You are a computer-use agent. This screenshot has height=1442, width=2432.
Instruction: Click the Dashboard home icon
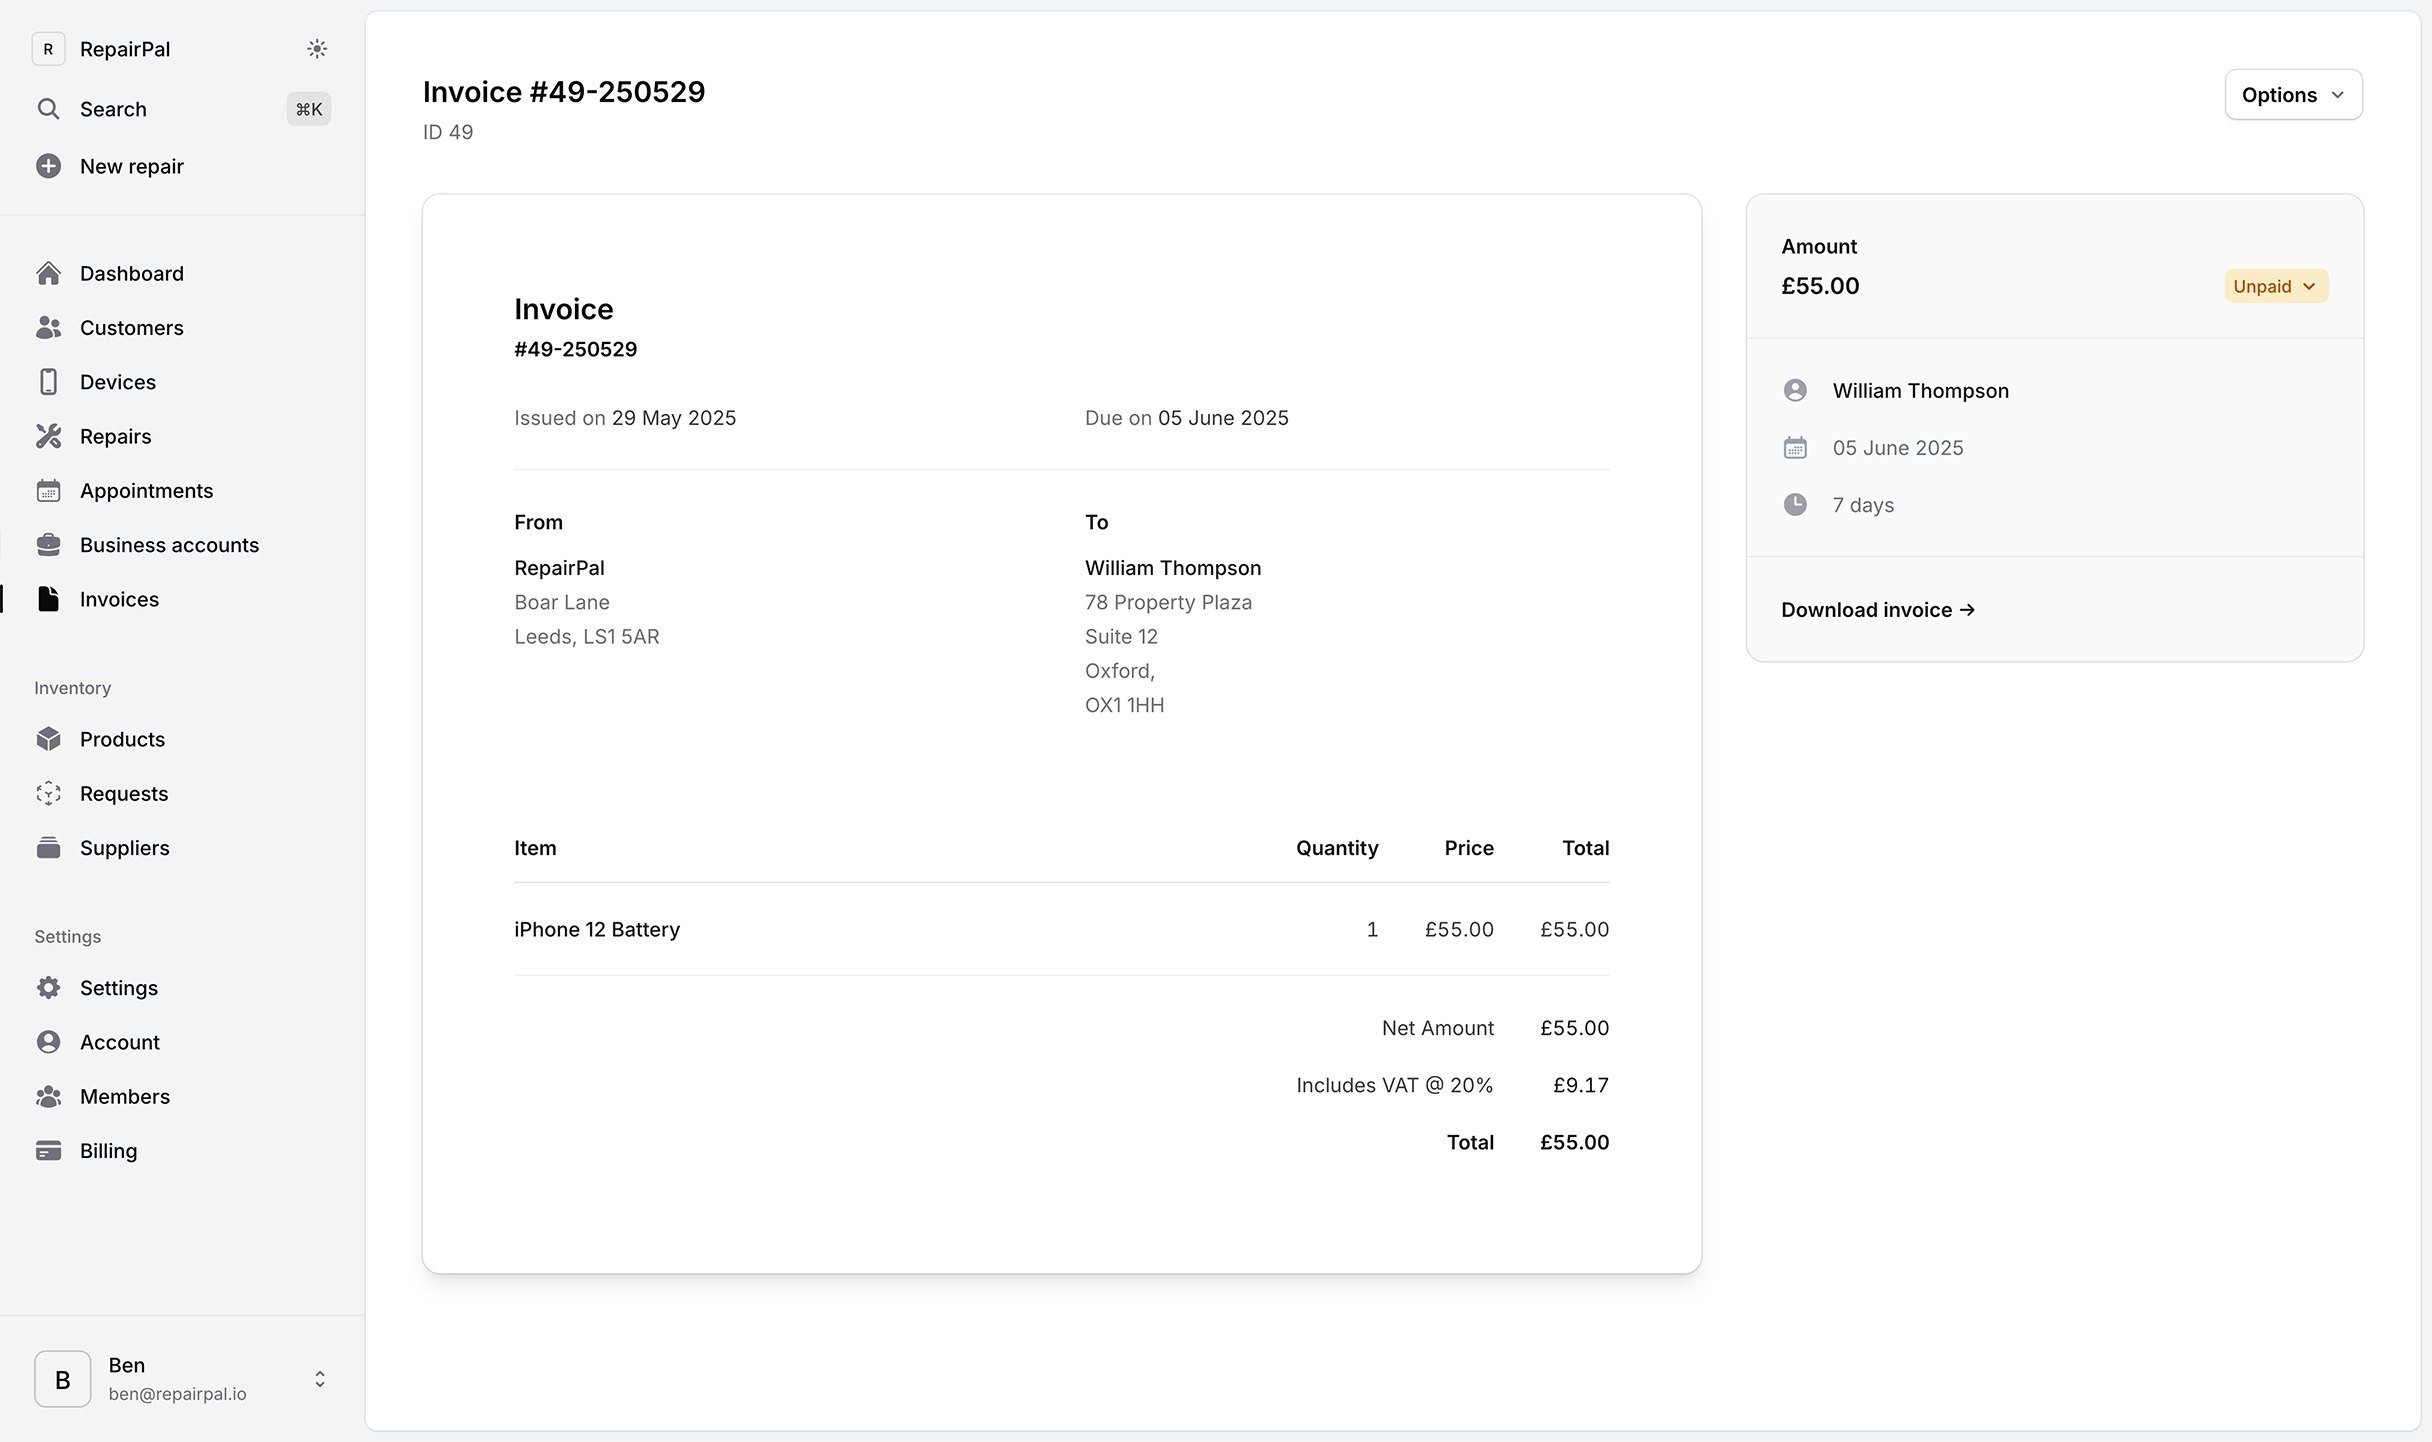tap(48, 273)
